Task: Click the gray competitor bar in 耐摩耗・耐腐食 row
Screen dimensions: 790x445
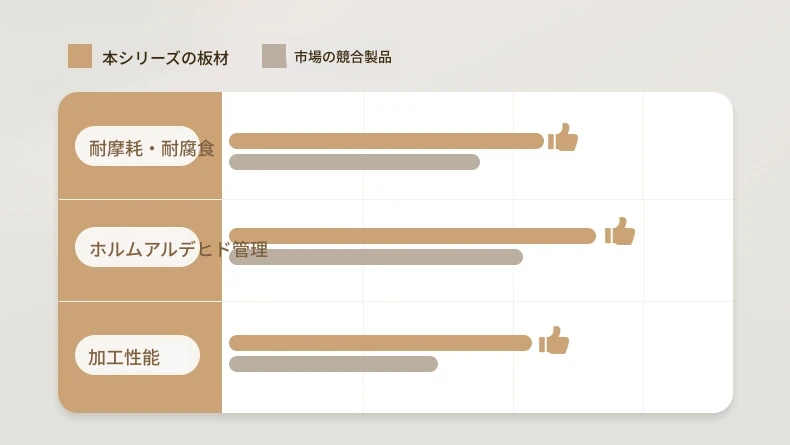Action: pos(354,162)
